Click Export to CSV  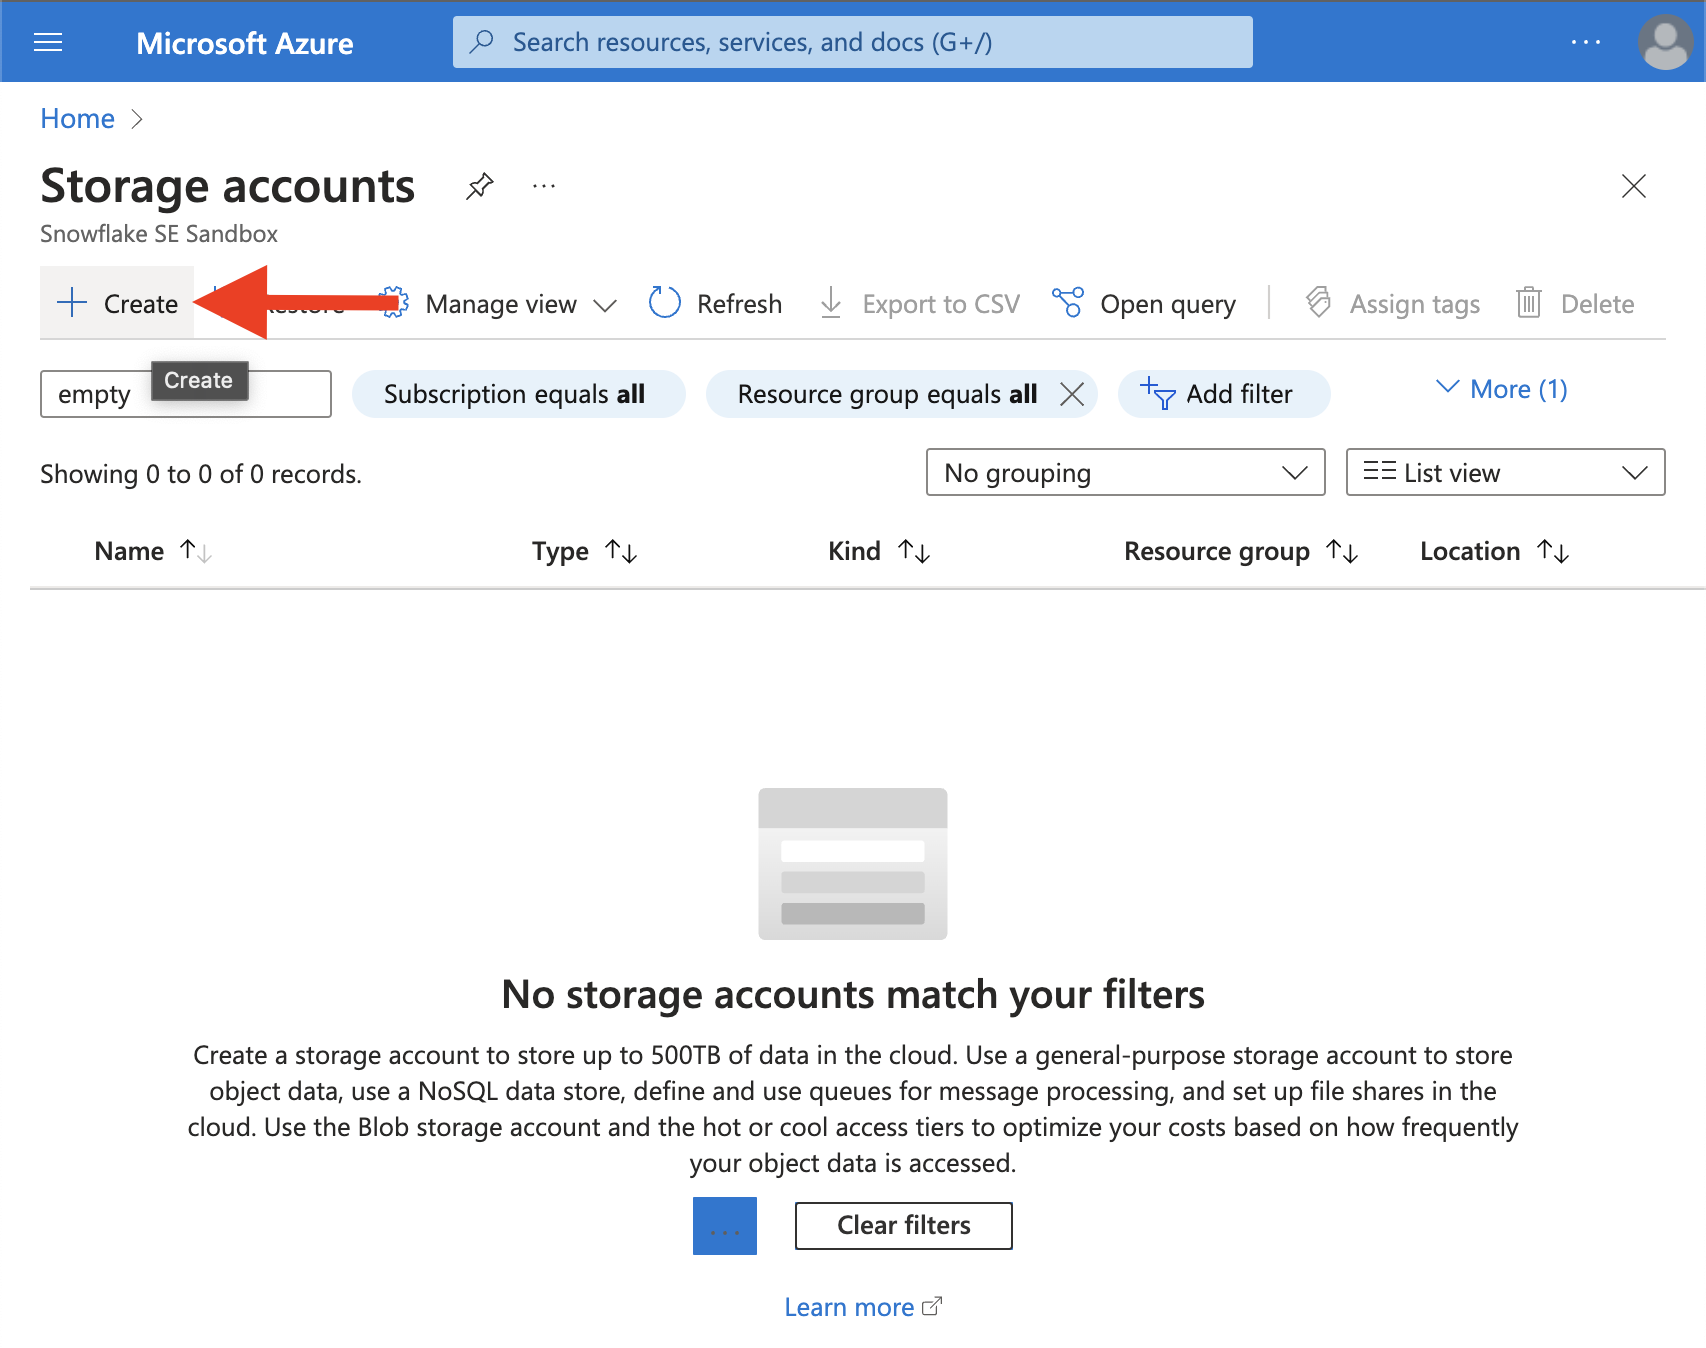click(x=920, y=304)
